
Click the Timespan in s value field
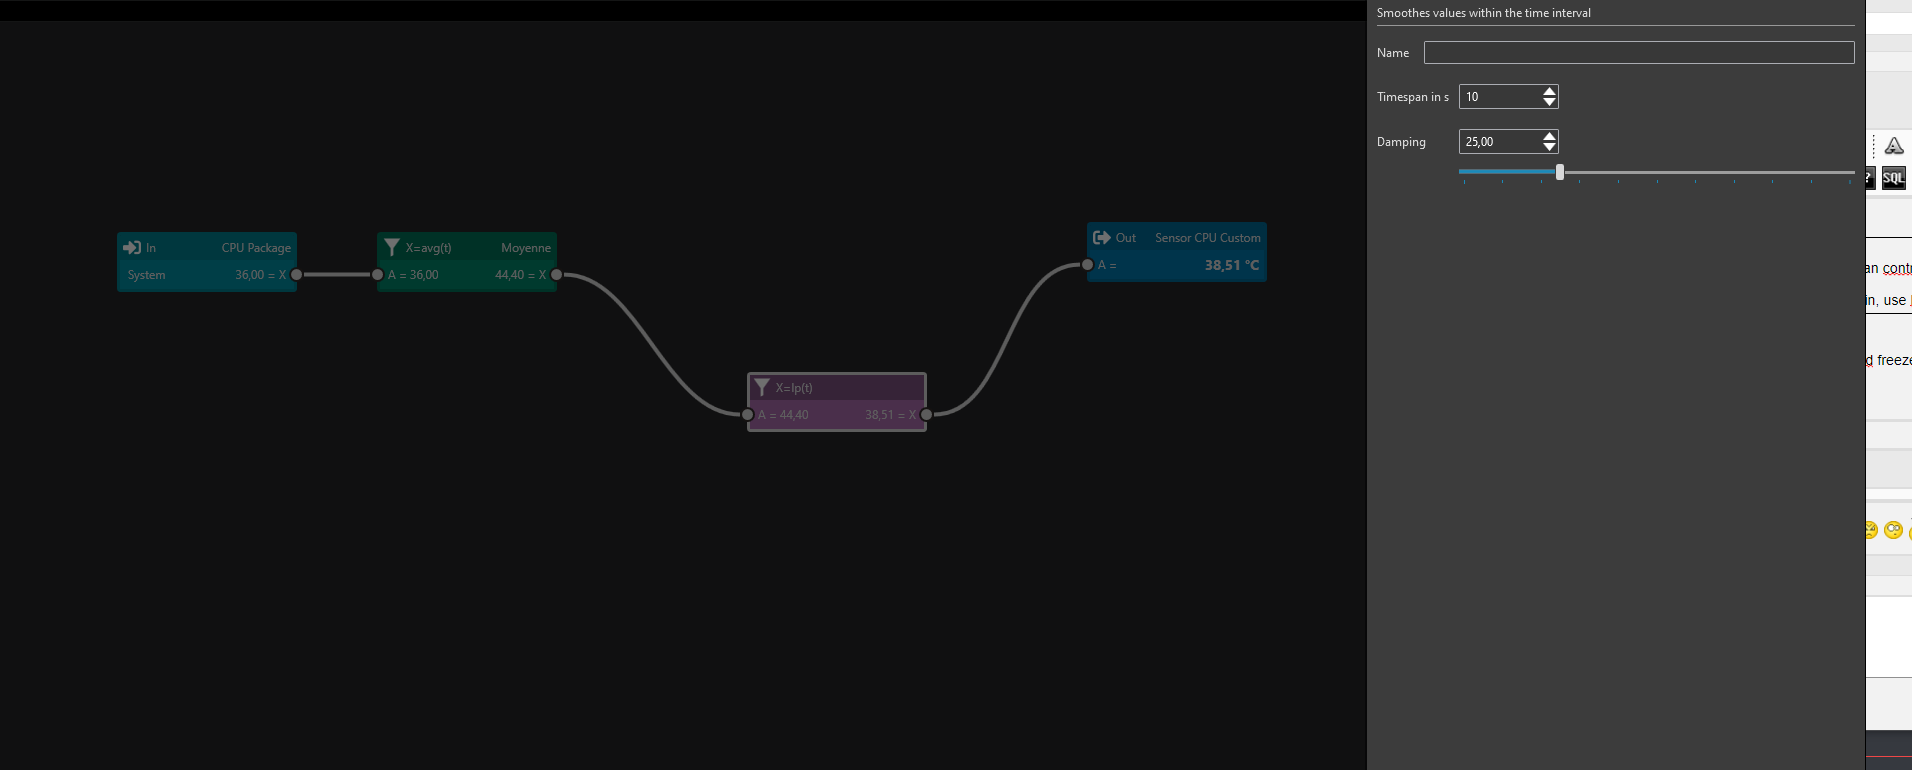point(1499,97)
